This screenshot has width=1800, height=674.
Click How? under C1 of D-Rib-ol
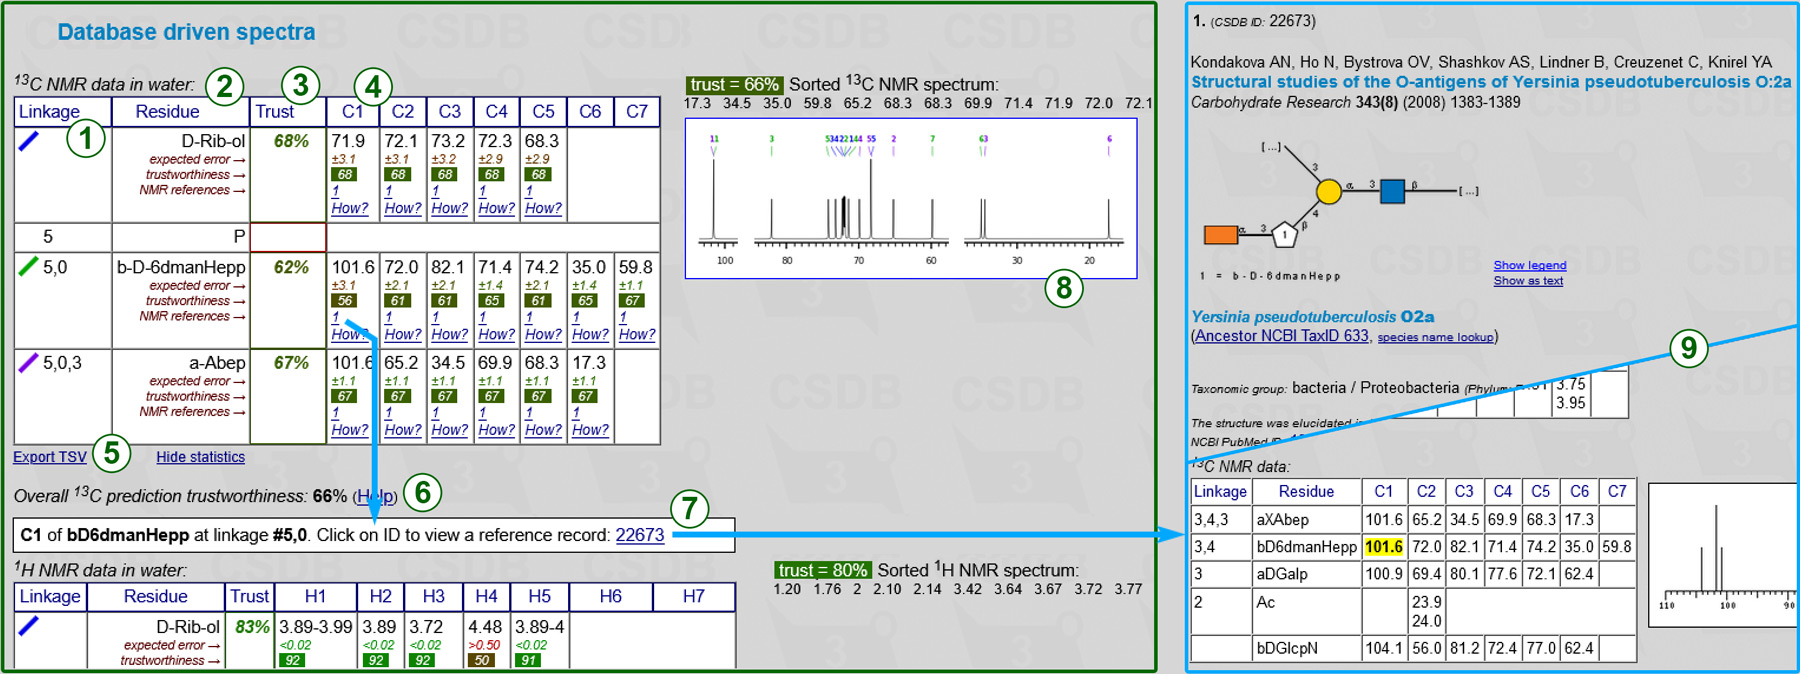pos(350,208)
